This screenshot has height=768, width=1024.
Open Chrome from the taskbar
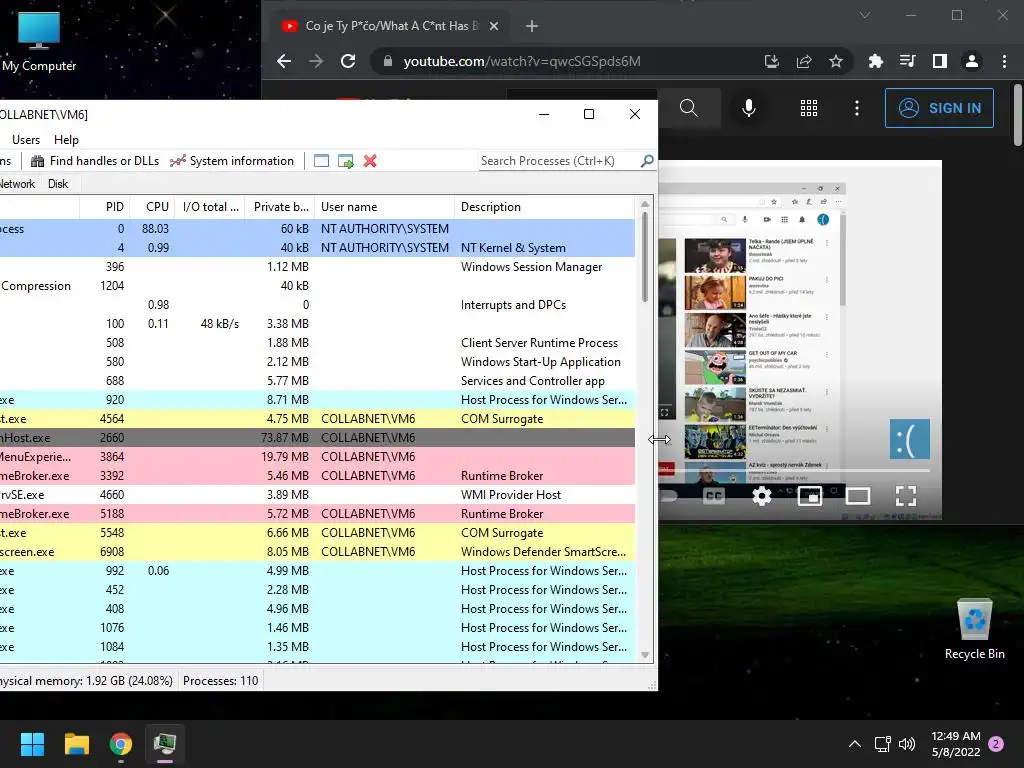(x=121, y=744)
